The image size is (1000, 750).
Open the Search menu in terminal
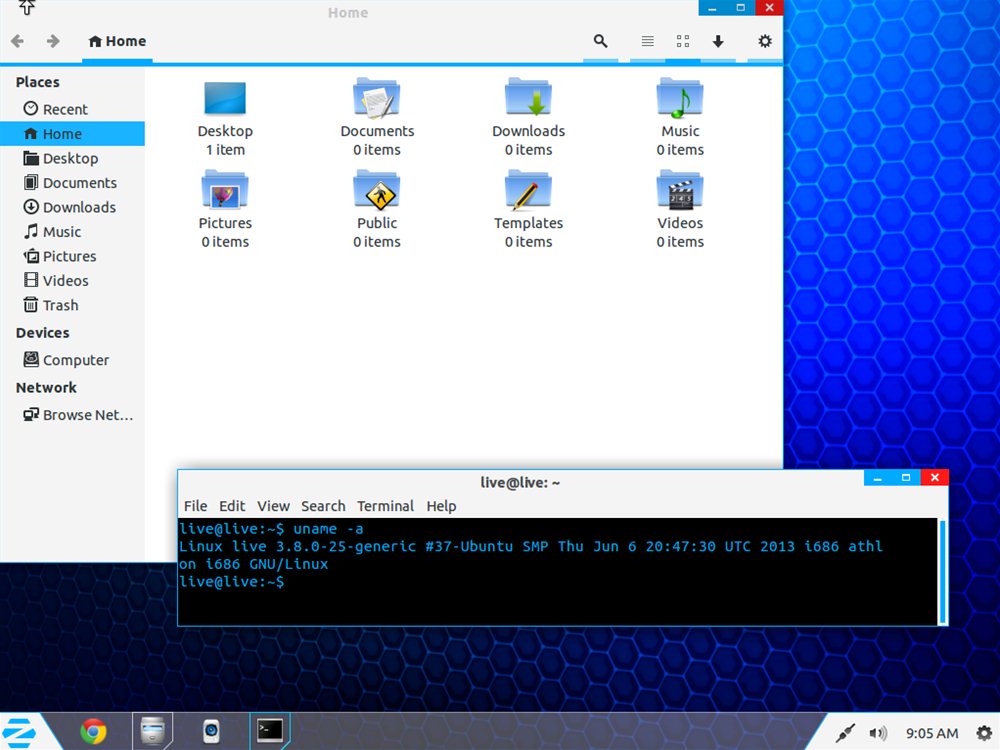tap(323, 506)
